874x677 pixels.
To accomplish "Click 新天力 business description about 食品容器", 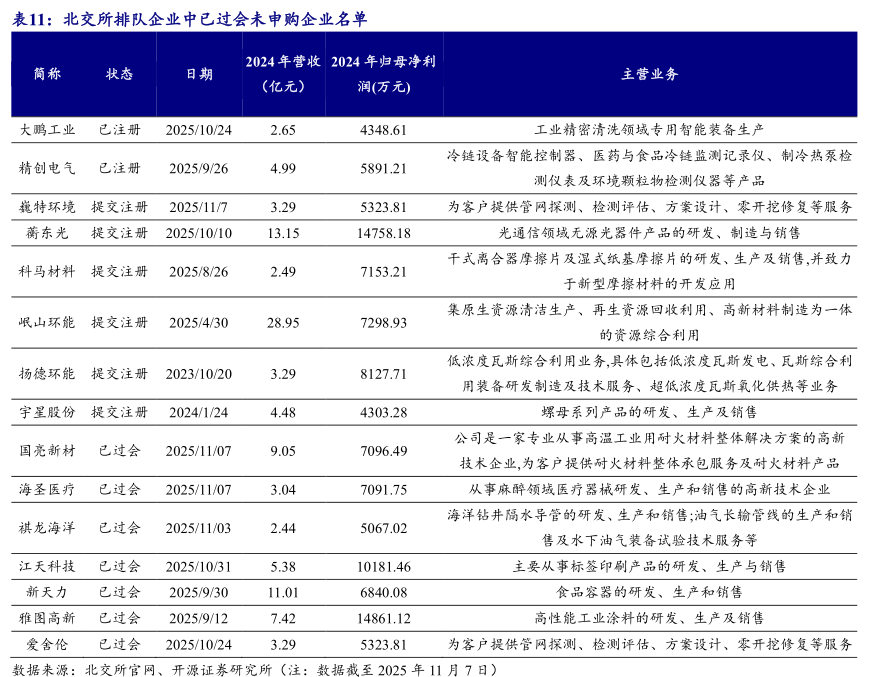I will tap(650, 592).
